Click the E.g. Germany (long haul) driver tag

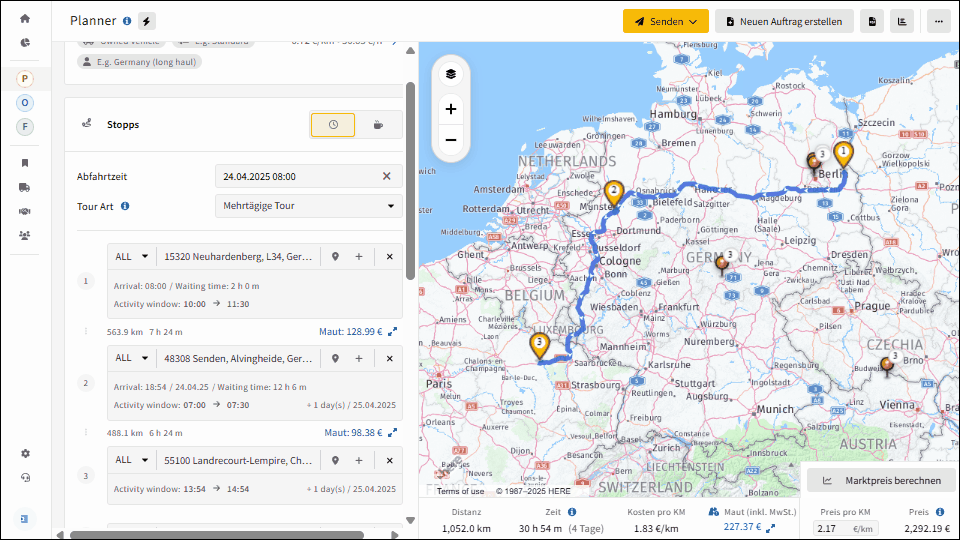pyautogui.click(x=140, y=62)
